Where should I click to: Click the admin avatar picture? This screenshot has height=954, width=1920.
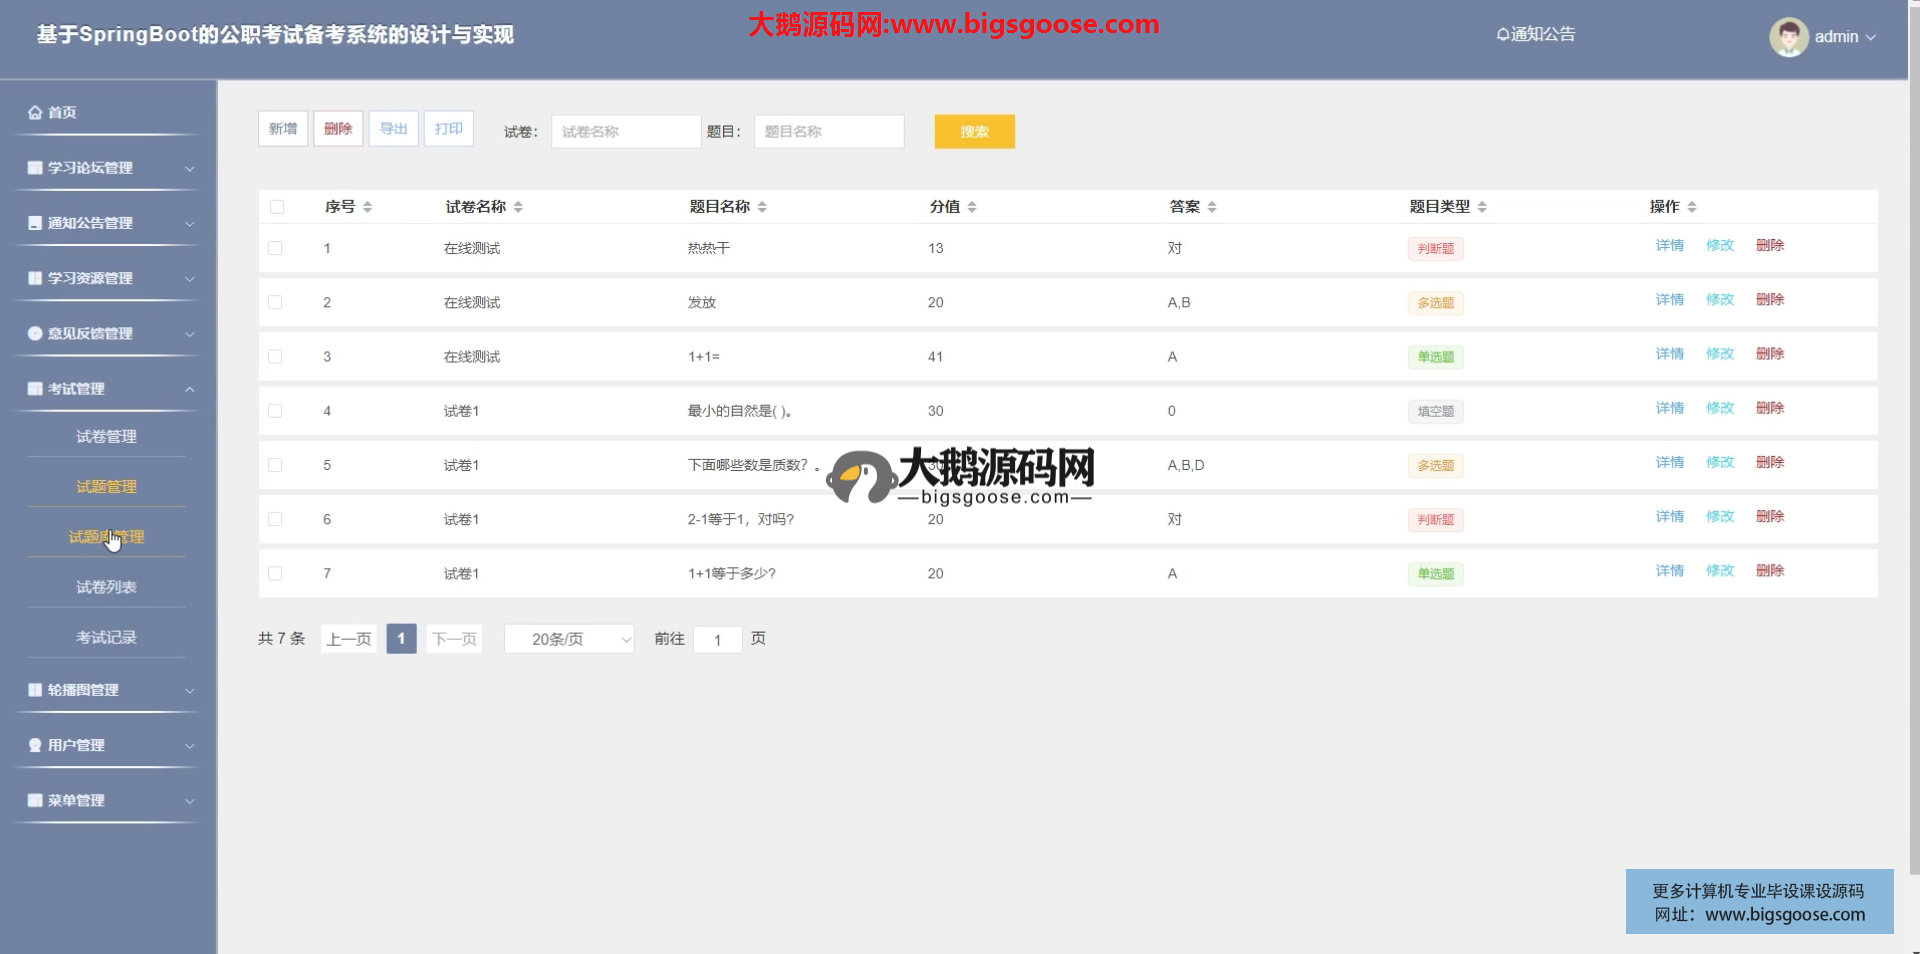click(1788, 37)
